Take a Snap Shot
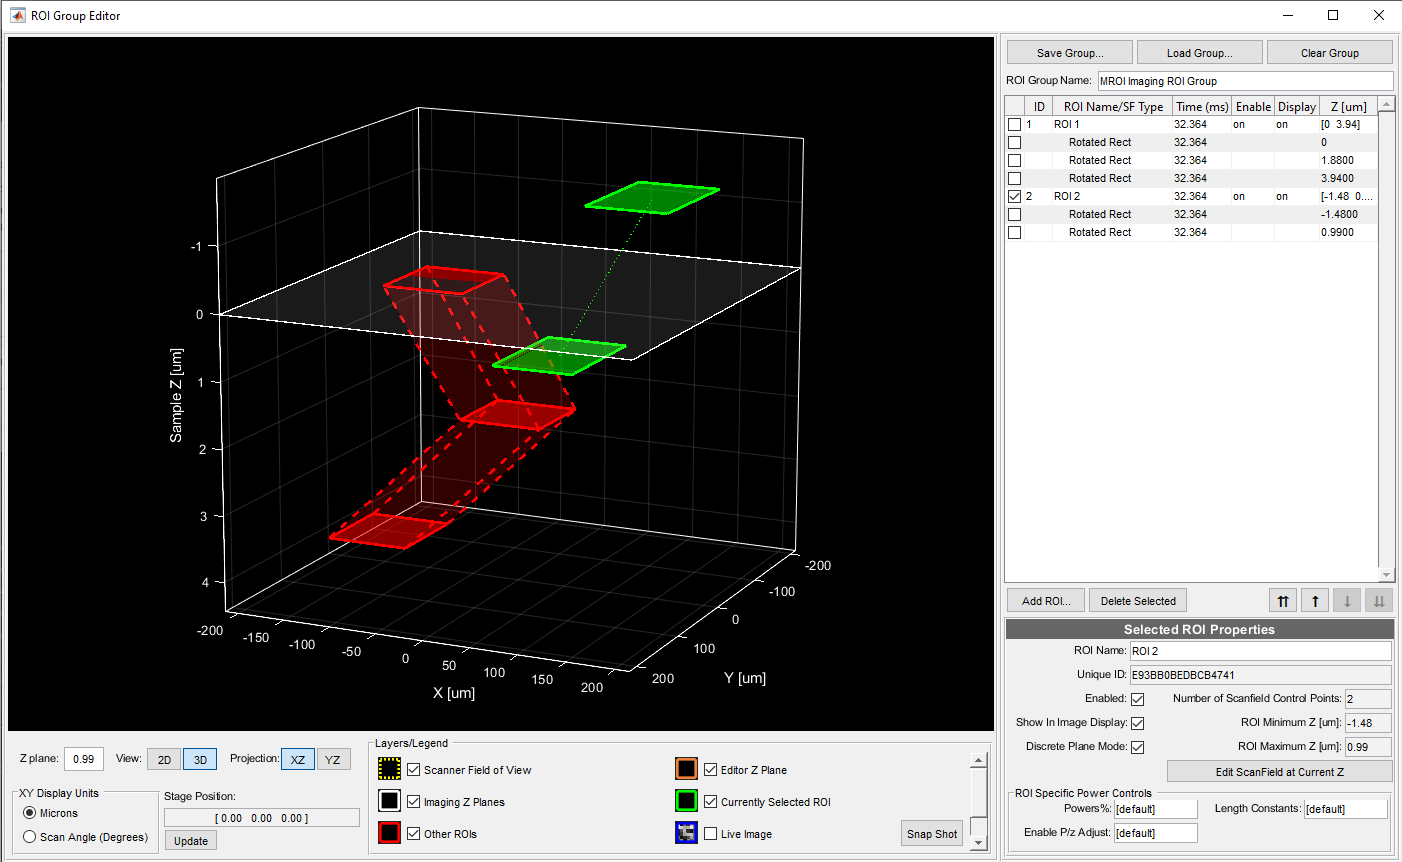This screenshot has width=1402, height=862. [931, 833]
